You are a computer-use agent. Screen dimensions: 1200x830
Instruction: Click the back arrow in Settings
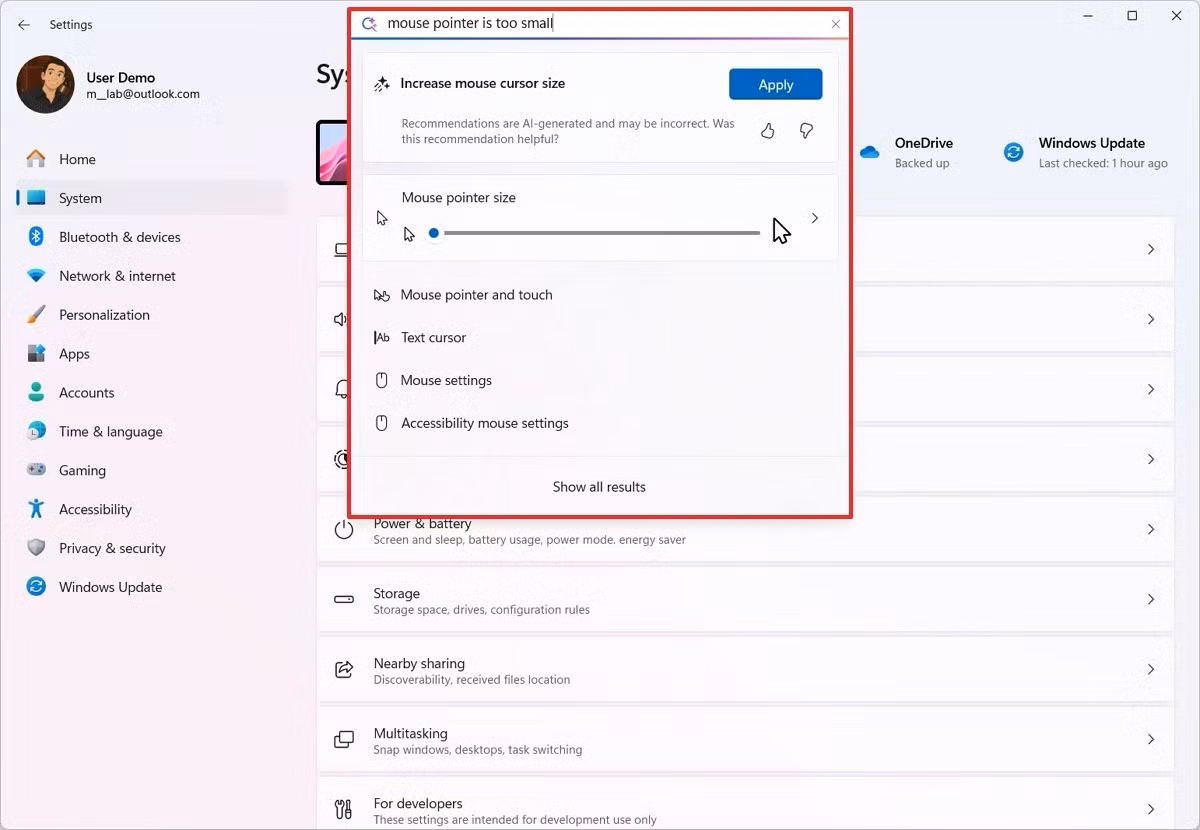24,25
